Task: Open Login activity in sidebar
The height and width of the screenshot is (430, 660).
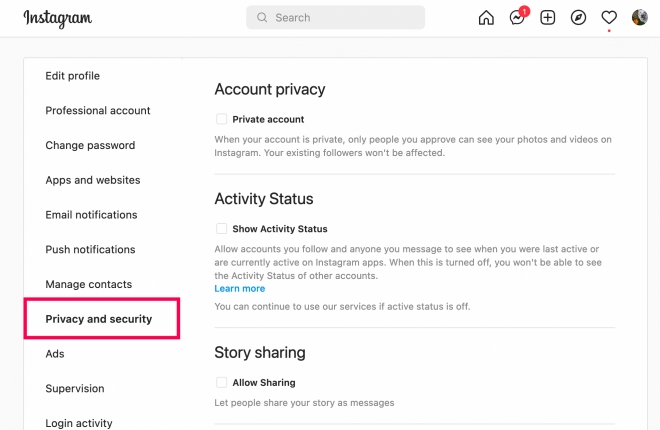Action: 79,423
